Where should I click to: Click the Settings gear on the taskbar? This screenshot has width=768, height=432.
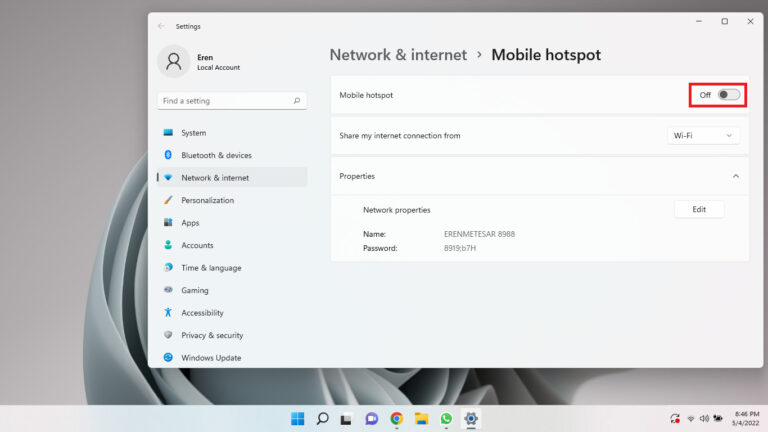click(x=471, y=419)
